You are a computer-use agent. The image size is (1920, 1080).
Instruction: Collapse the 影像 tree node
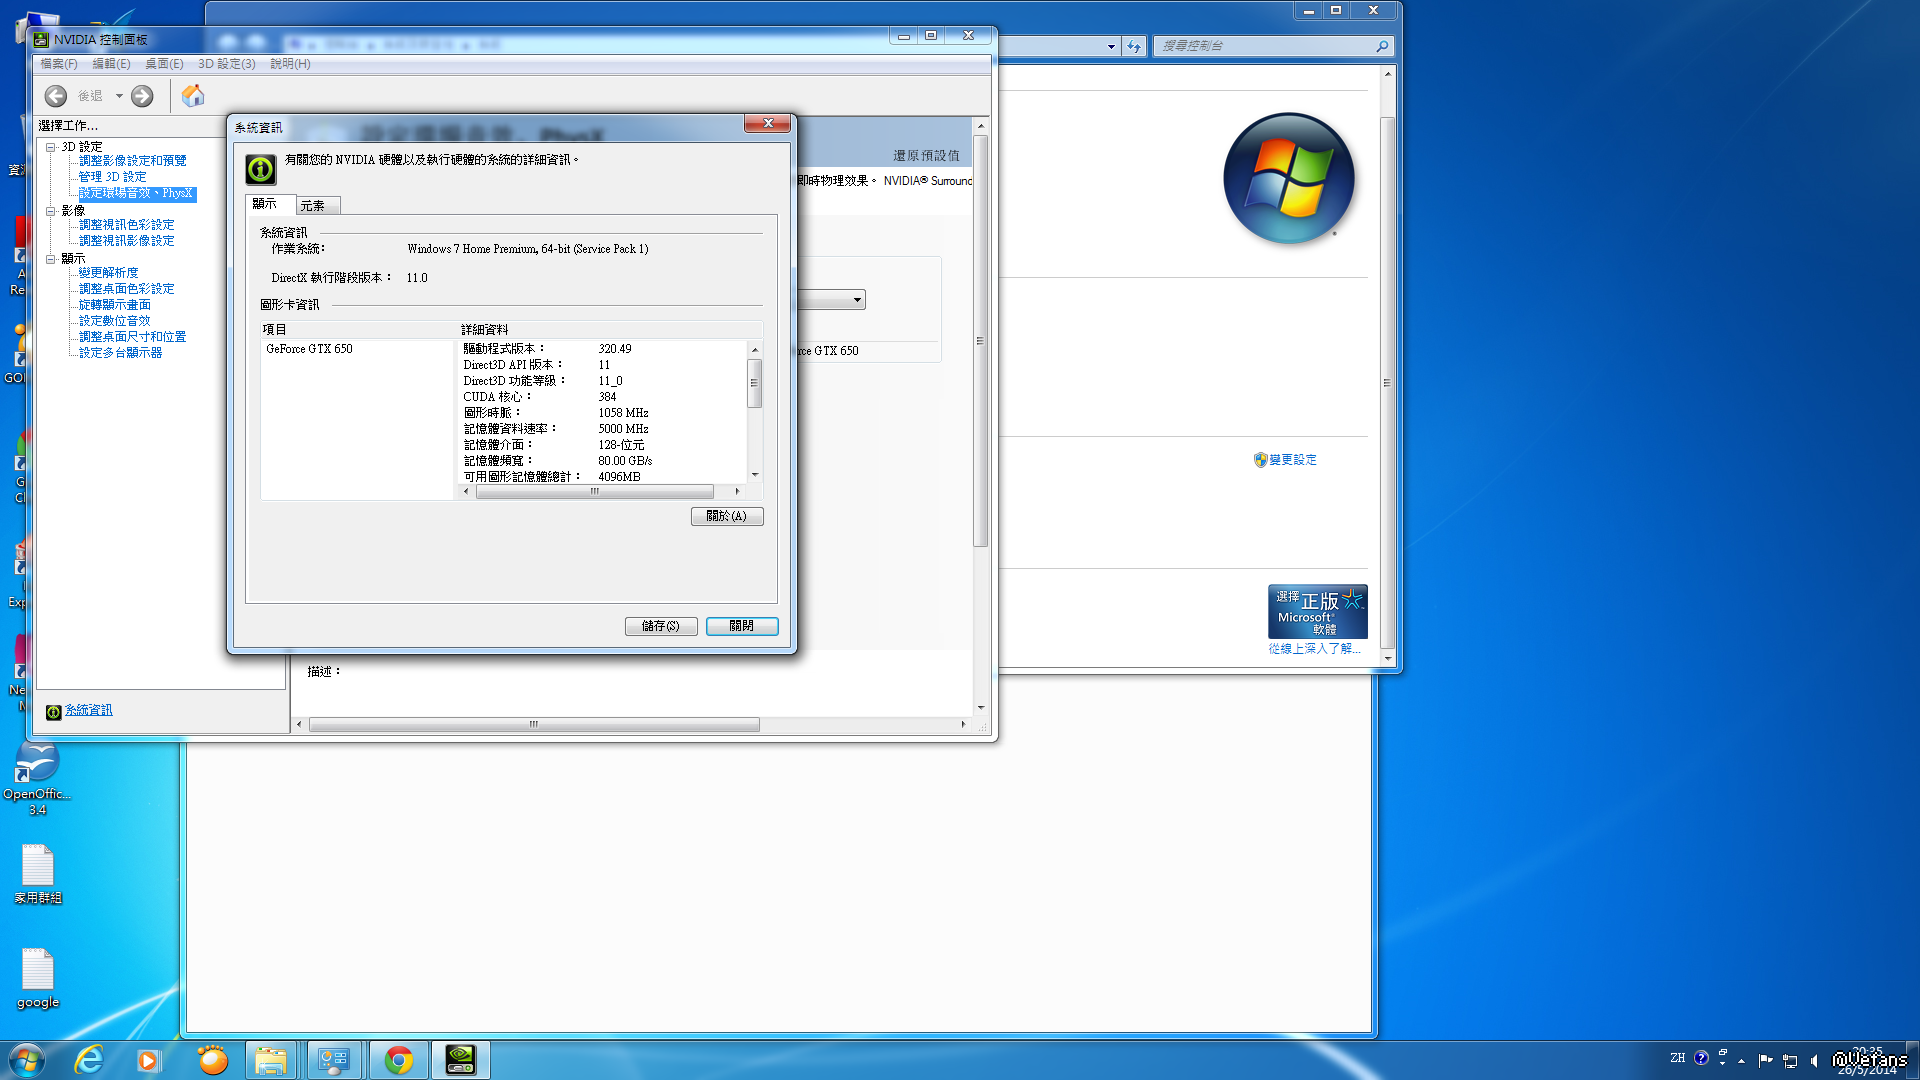[50, 211]
